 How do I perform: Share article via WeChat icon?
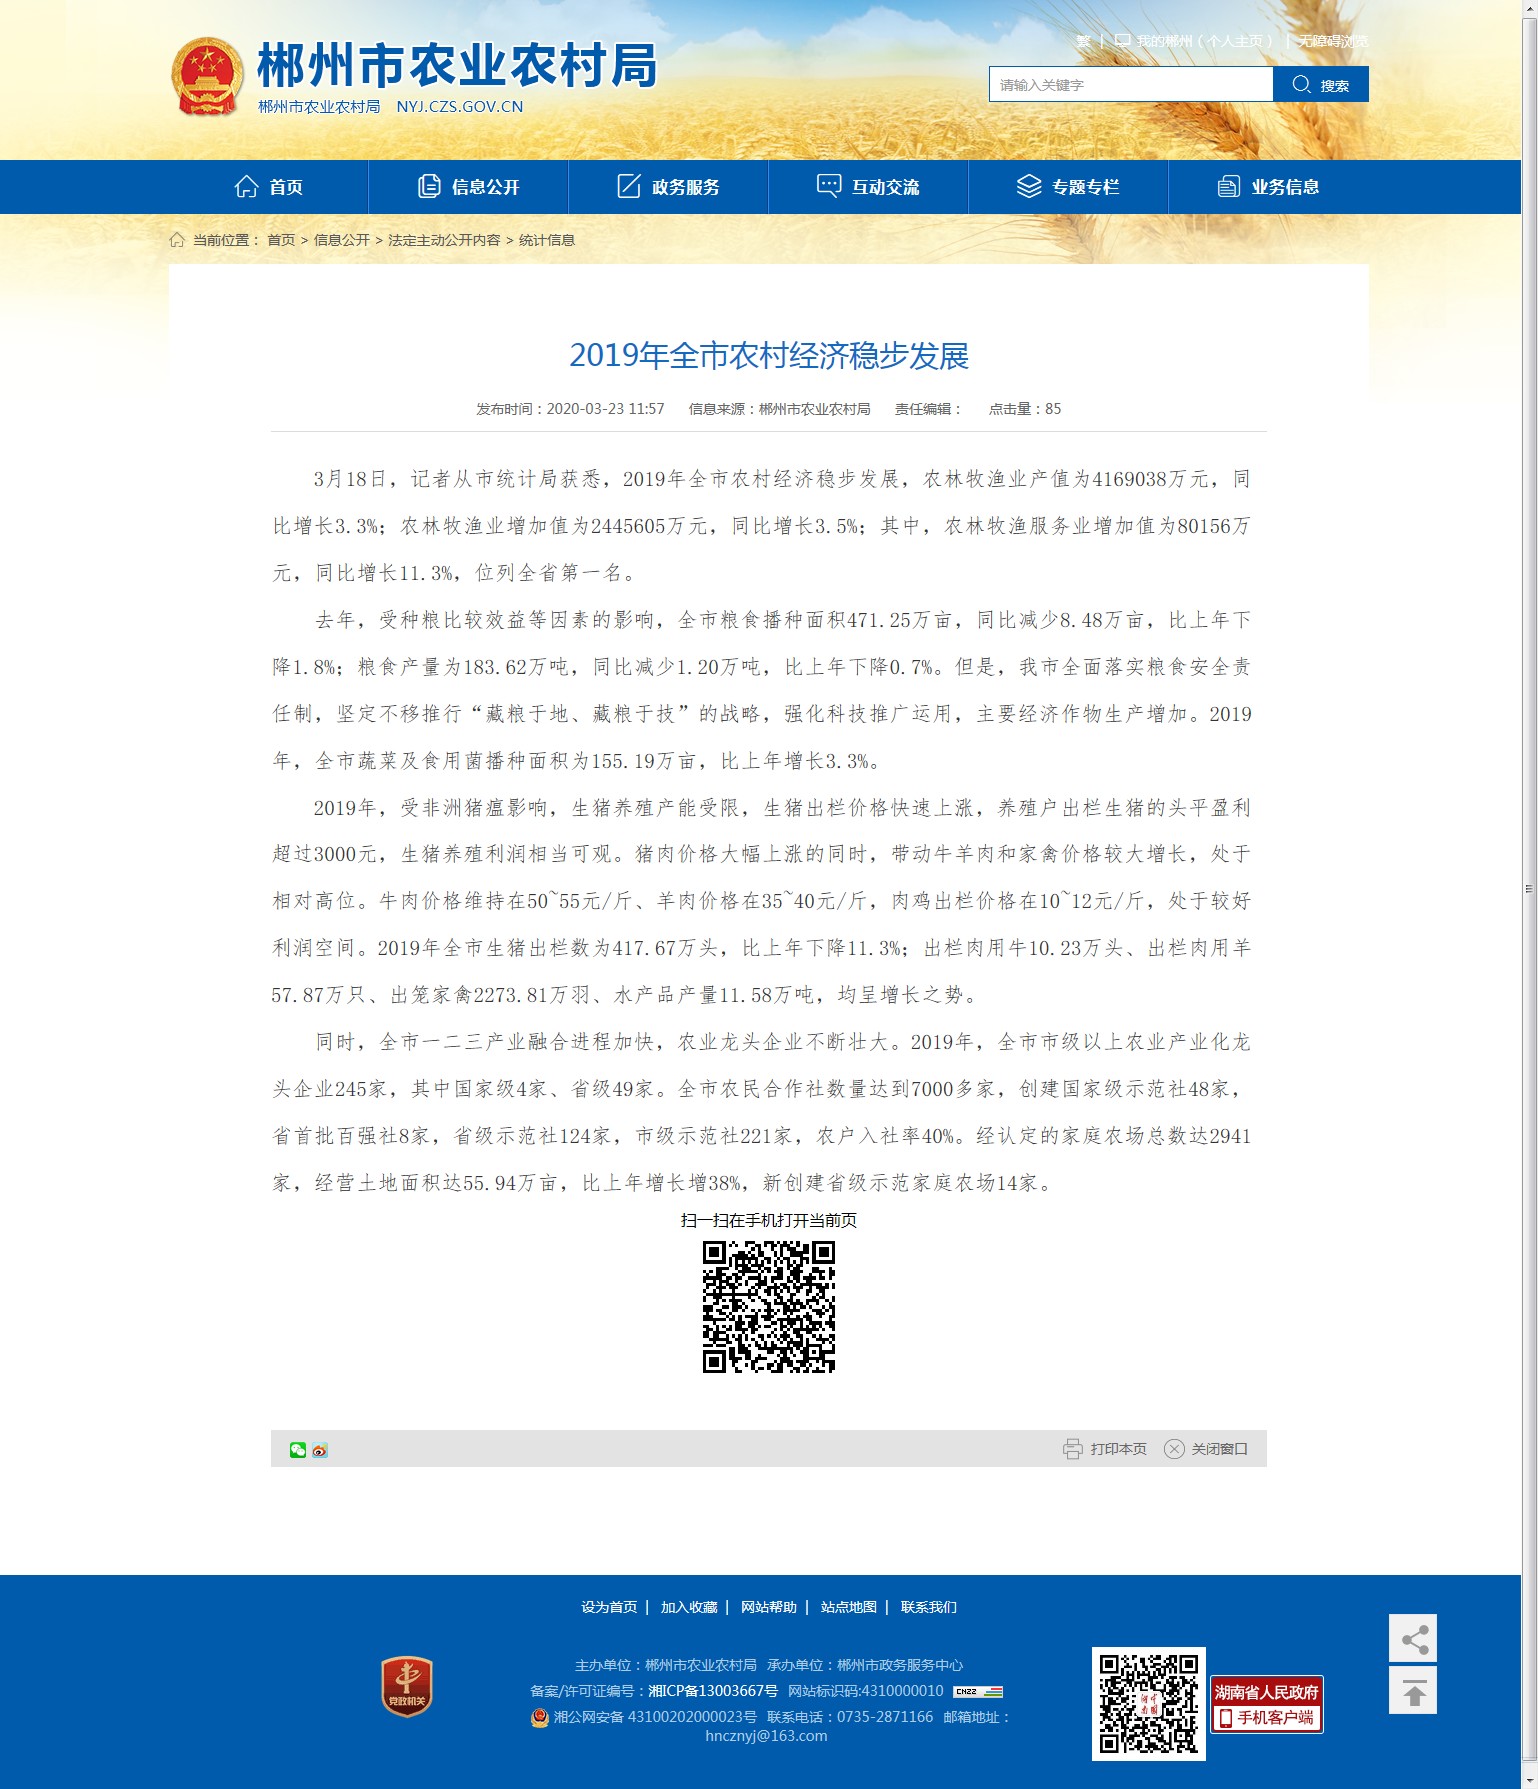[298, 1450]
